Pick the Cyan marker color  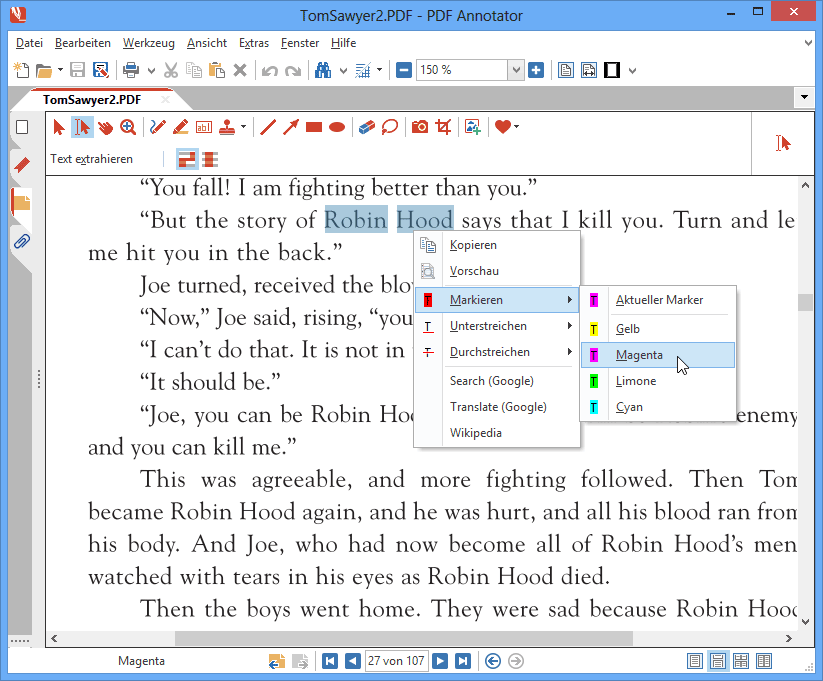pyautogui.click(x=629, y=407)
